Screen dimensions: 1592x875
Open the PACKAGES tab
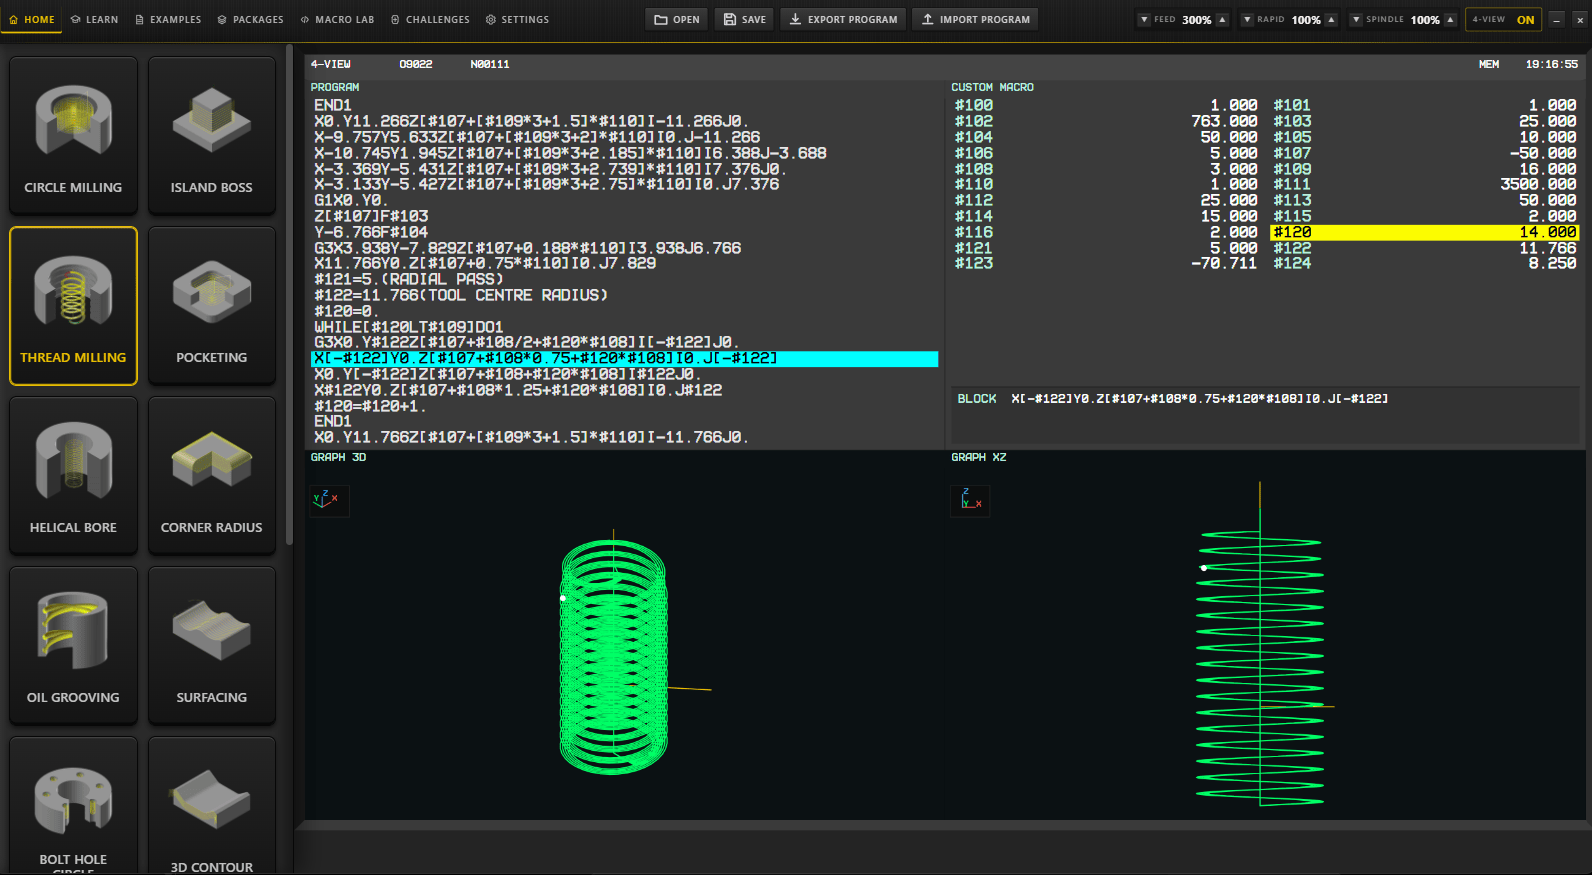[250, 19]
